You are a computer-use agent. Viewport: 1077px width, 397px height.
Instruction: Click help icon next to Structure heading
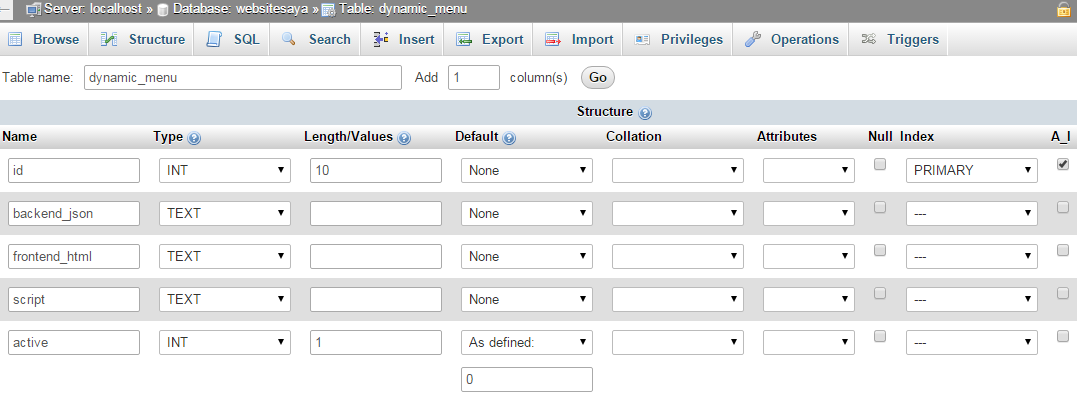click(x=645, y=113)
